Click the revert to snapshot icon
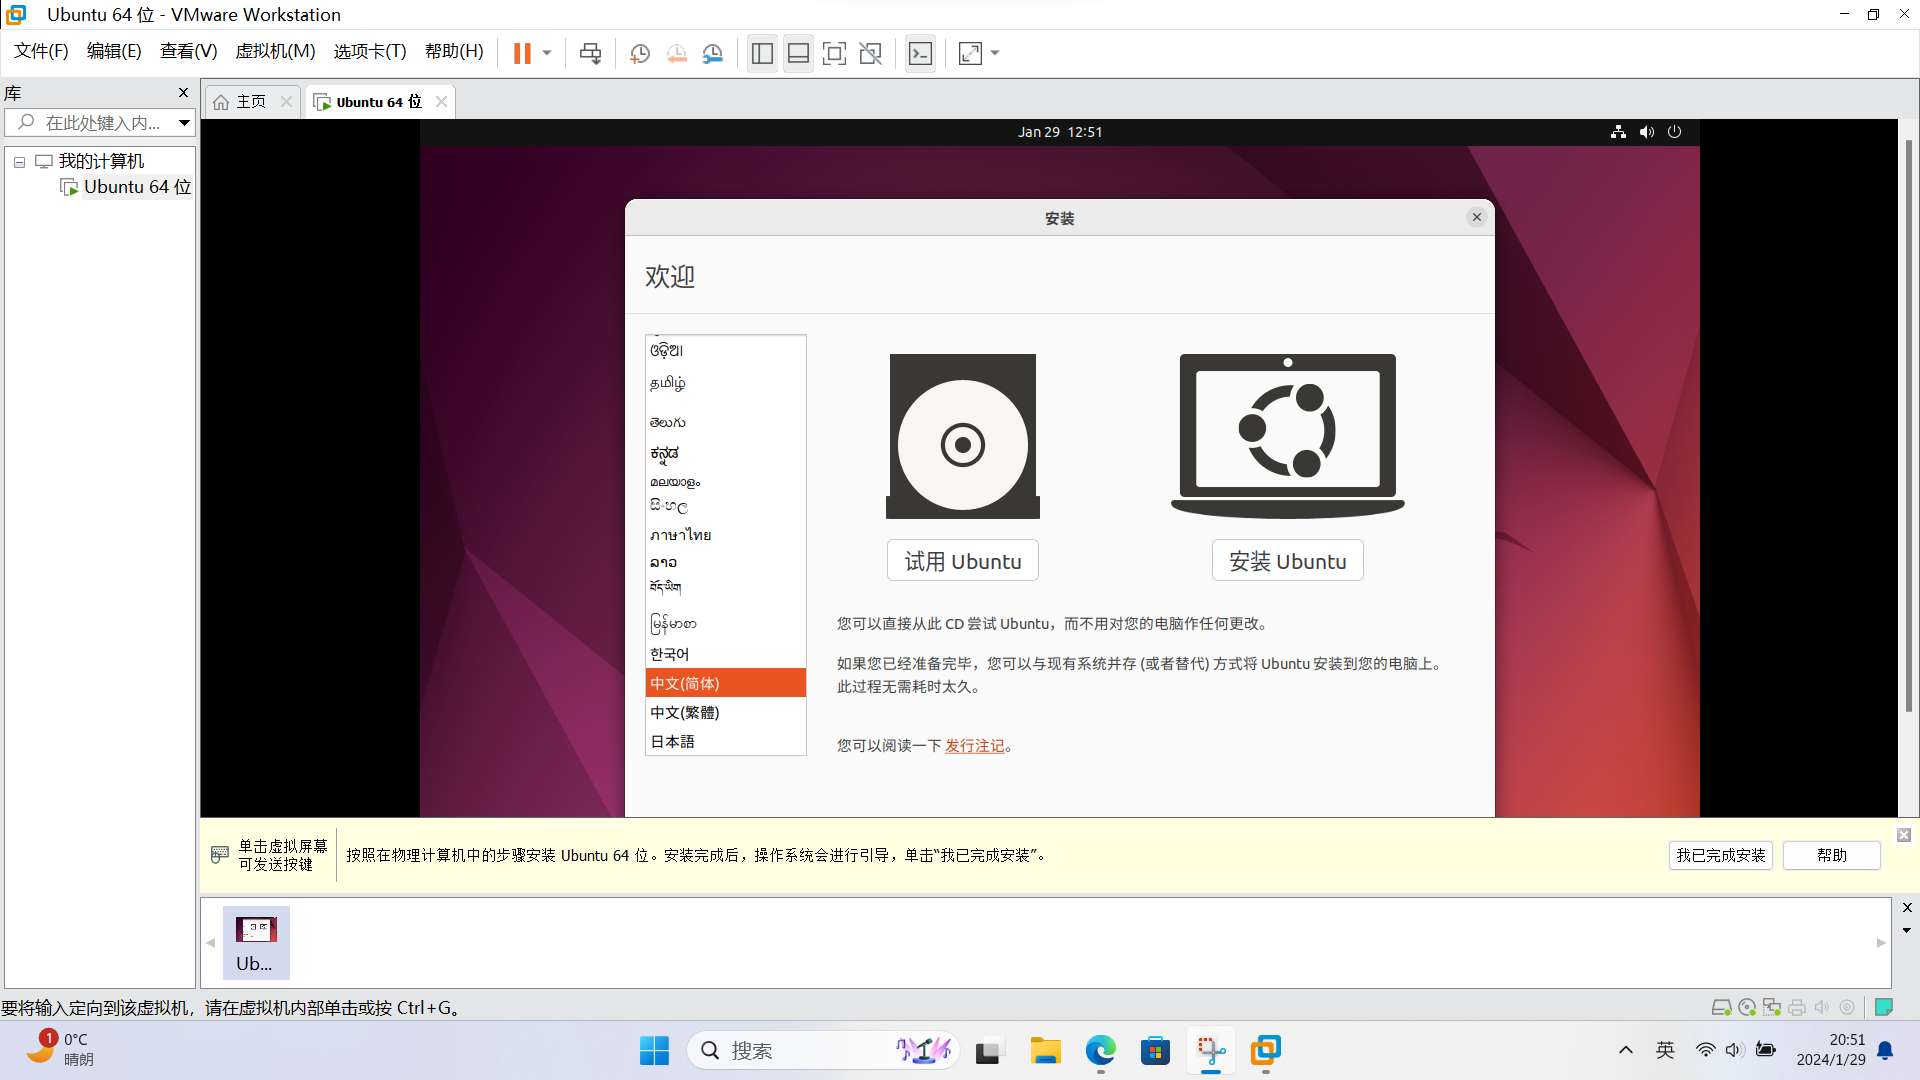1920x1080 pixels. tap(677, 54)
